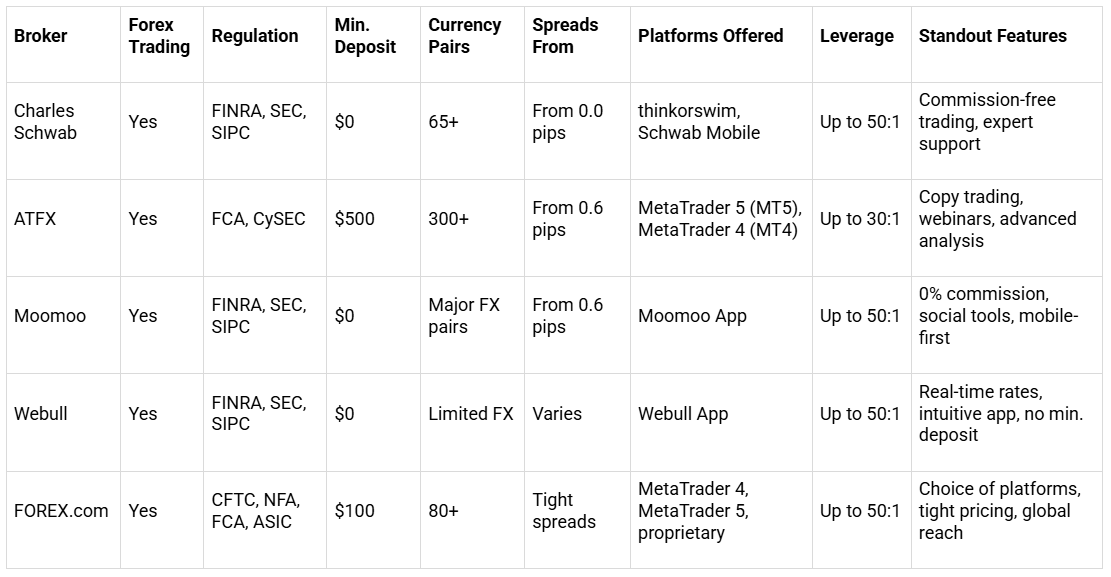Click the ATFX broker name

tap(35, 219)
